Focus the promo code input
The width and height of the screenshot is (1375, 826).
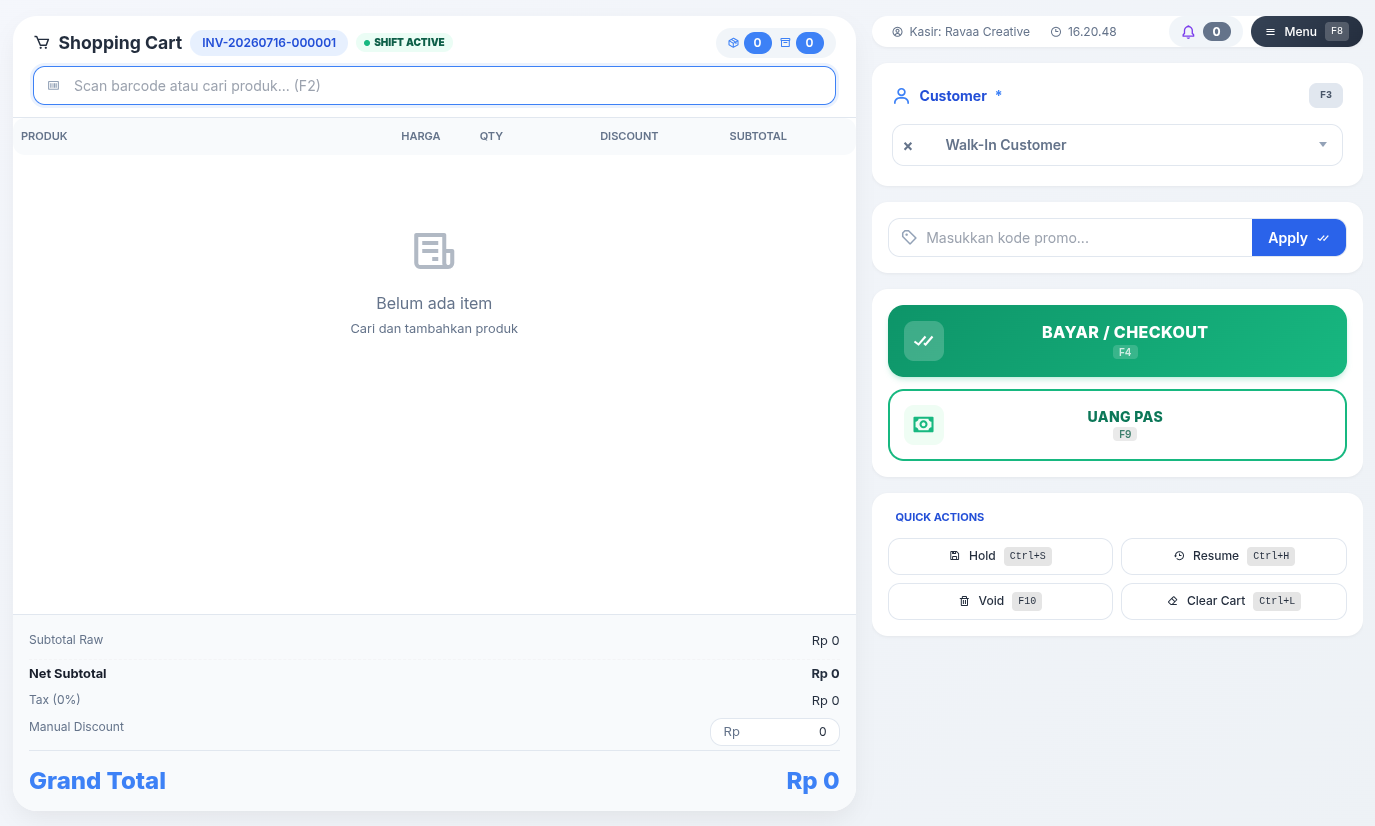(x=1070, y=238)
